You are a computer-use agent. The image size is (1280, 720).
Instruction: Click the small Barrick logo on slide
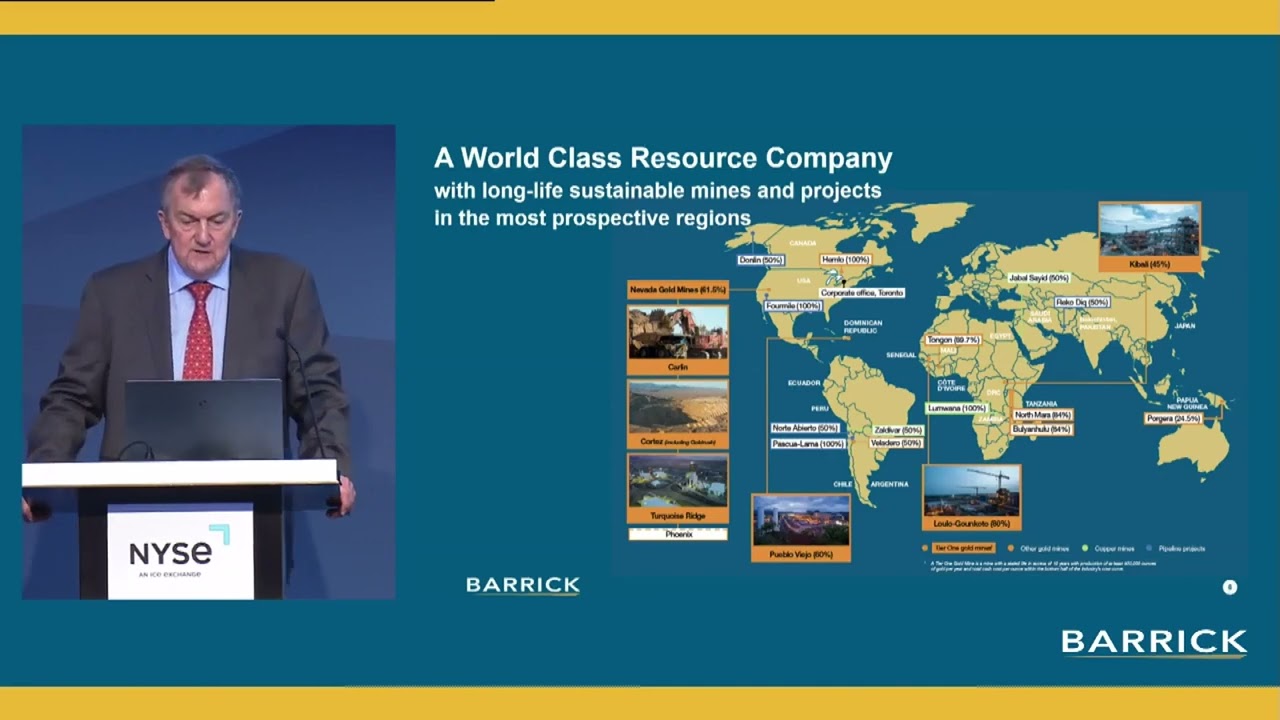click(x=523, y=585)
